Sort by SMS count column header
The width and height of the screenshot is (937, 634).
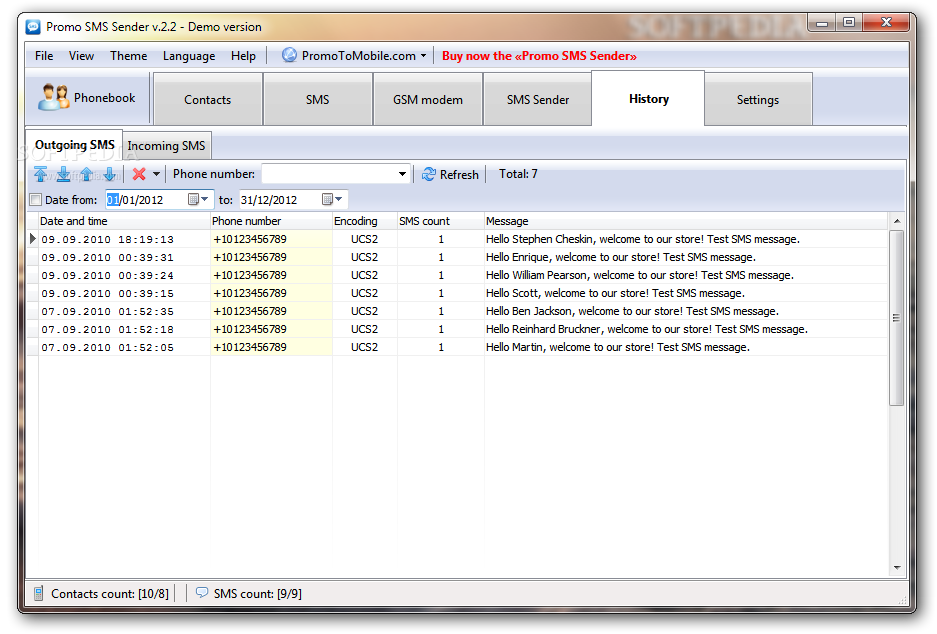click(x=440, y=221)
